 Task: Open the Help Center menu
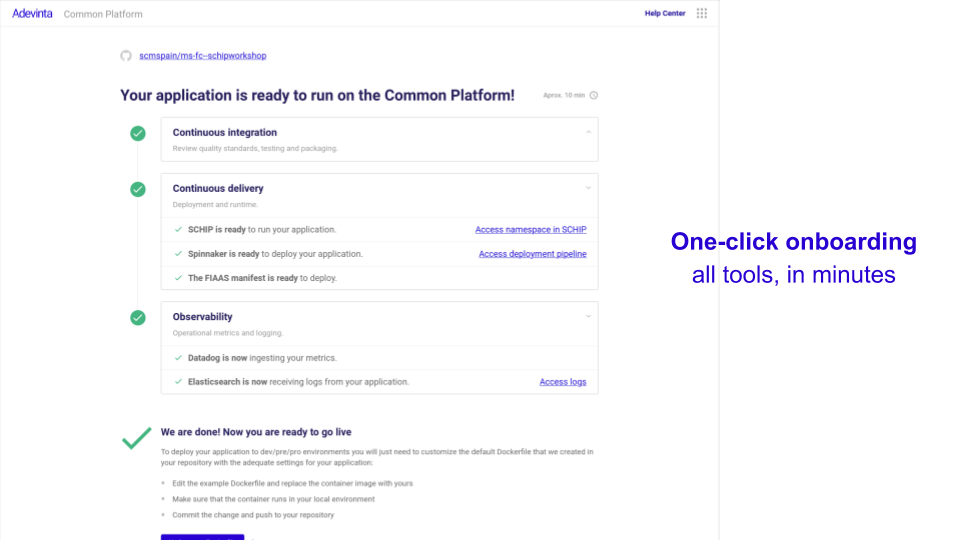665,14
